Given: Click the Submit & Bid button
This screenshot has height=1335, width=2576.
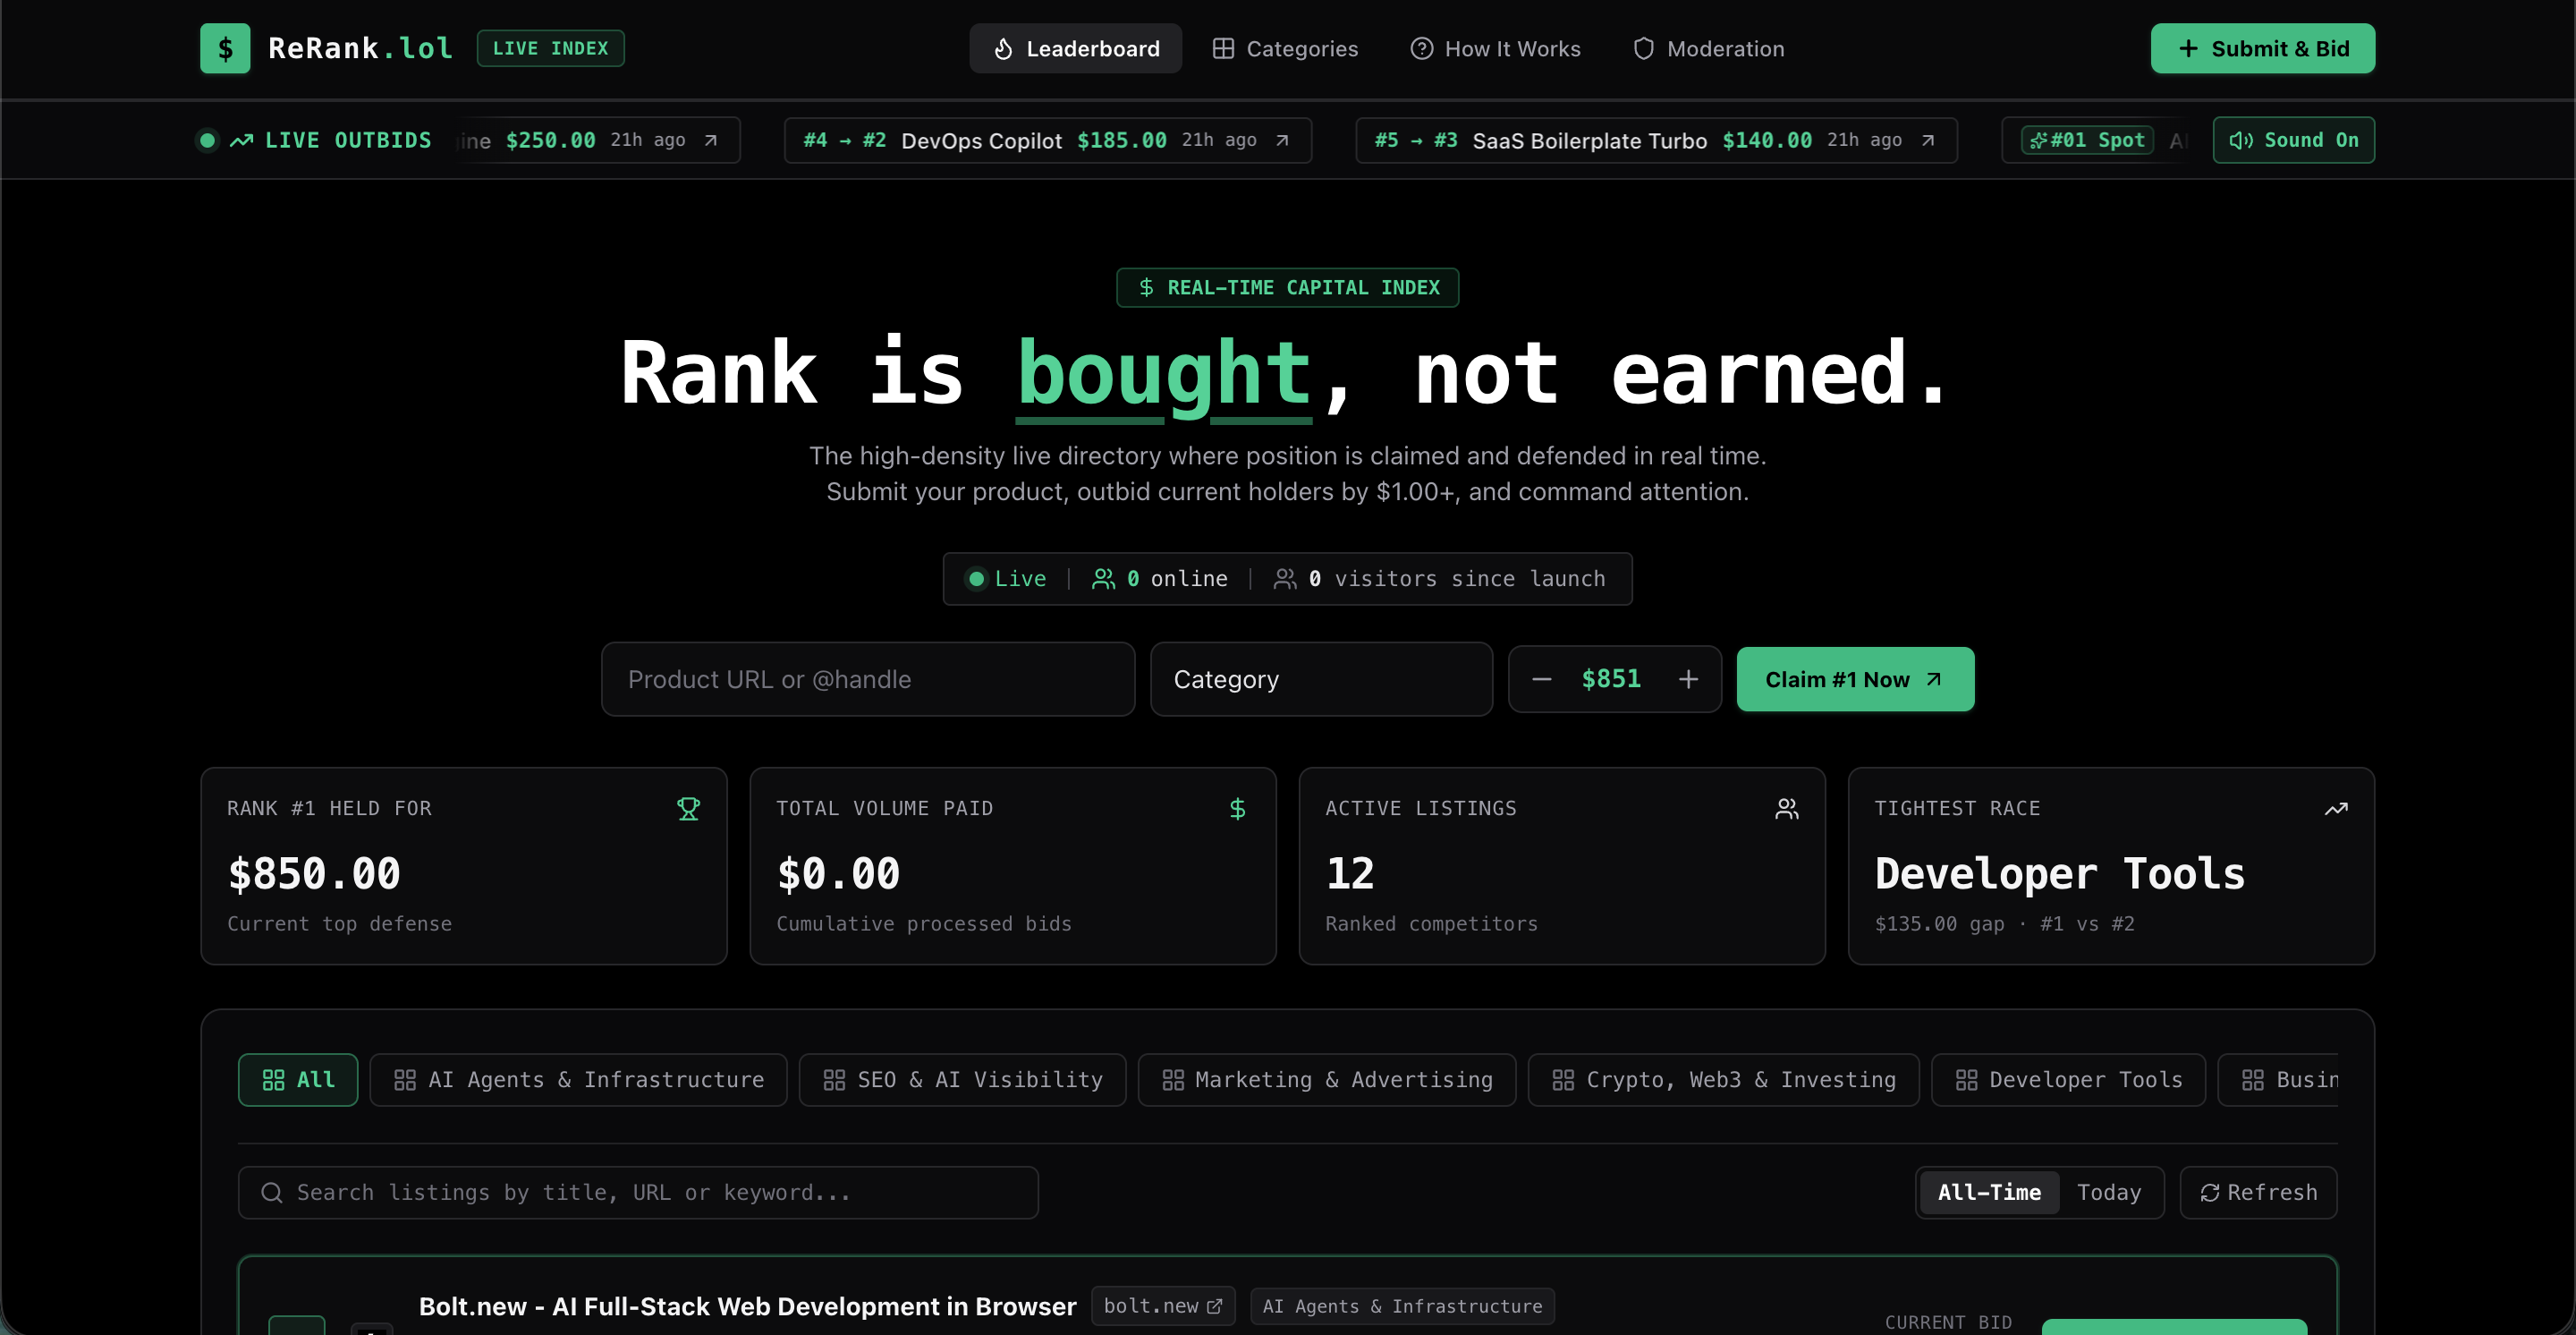Looking at the screenshot, I should point(2263,48).
